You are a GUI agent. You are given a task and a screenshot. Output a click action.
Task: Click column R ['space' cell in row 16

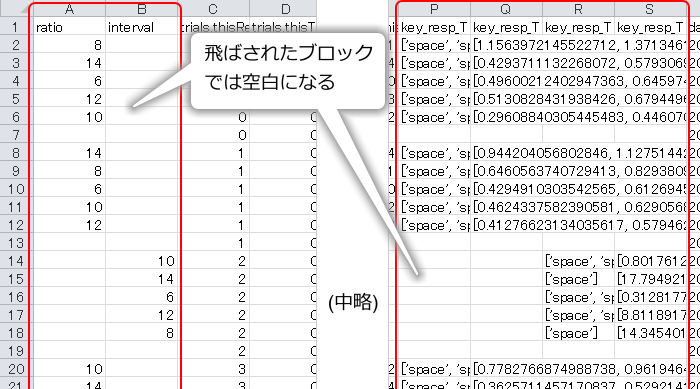(x=579, y=297)
